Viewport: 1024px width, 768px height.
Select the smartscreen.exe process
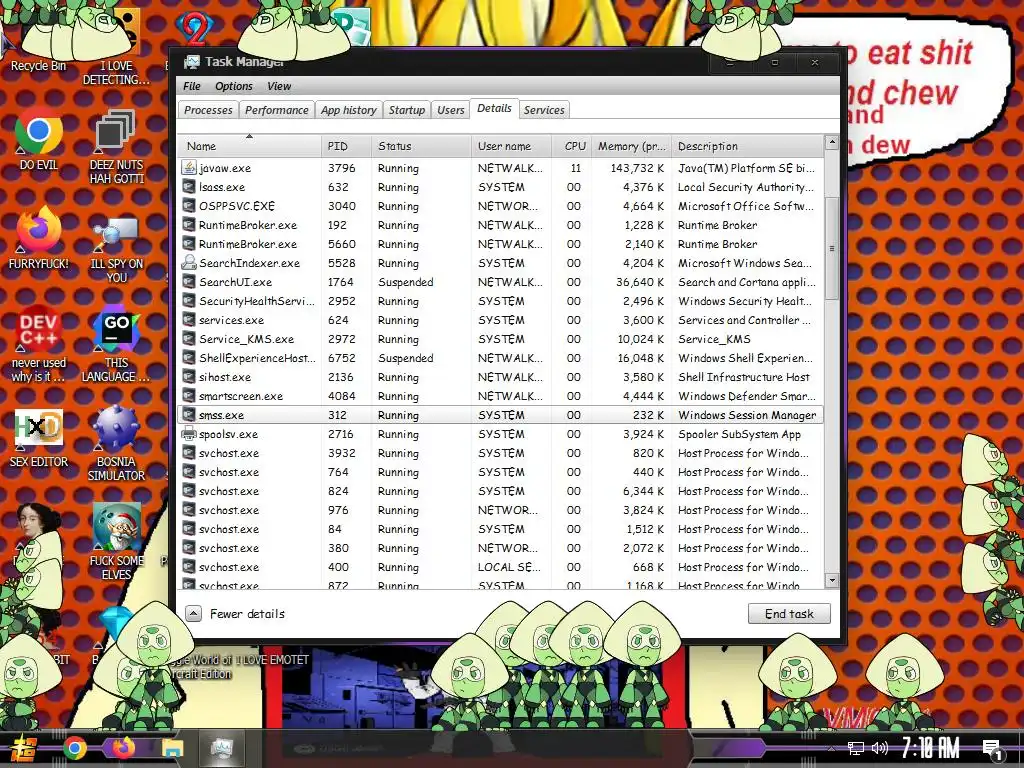(x=500, y=396)
